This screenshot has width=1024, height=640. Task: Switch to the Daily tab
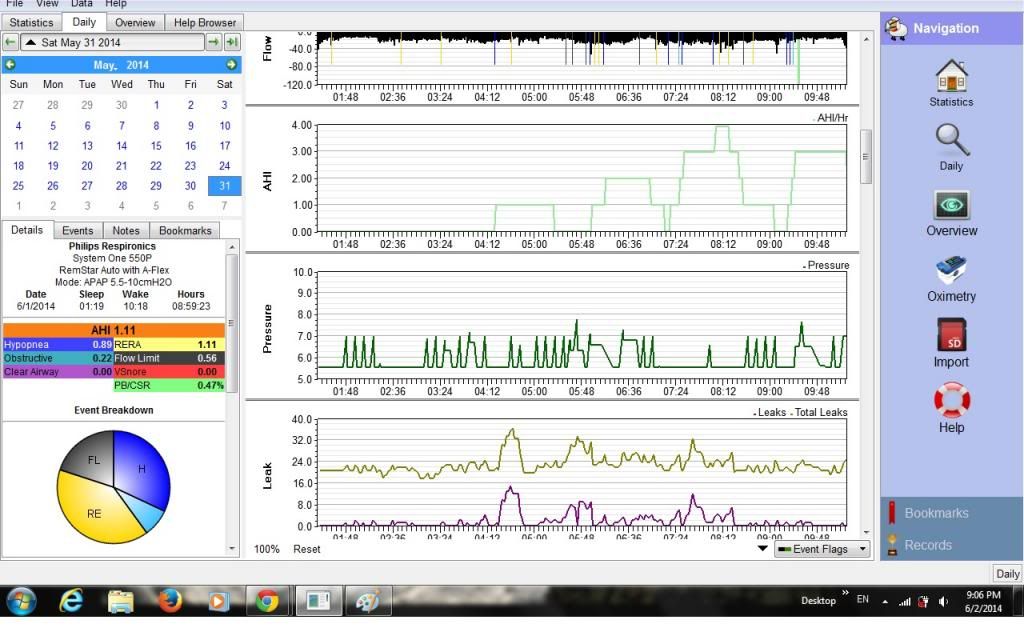84,22
